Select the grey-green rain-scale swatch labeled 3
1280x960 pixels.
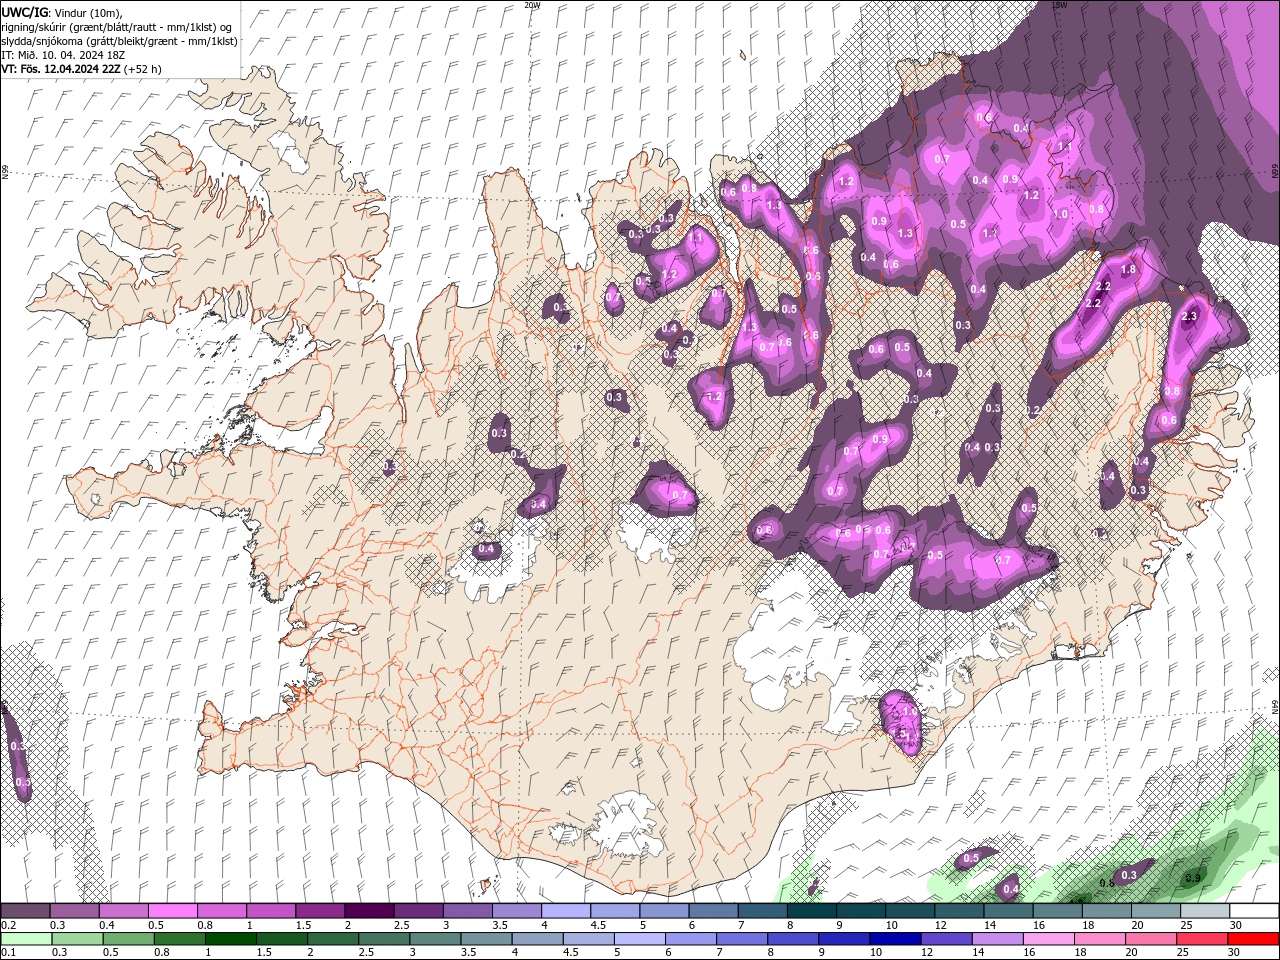(x=434, y=939)
